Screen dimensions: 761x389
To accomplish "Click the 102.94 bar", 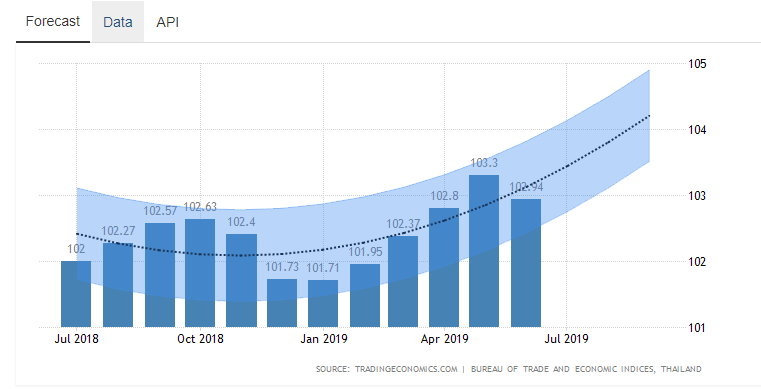I will [x=526, y=263].
